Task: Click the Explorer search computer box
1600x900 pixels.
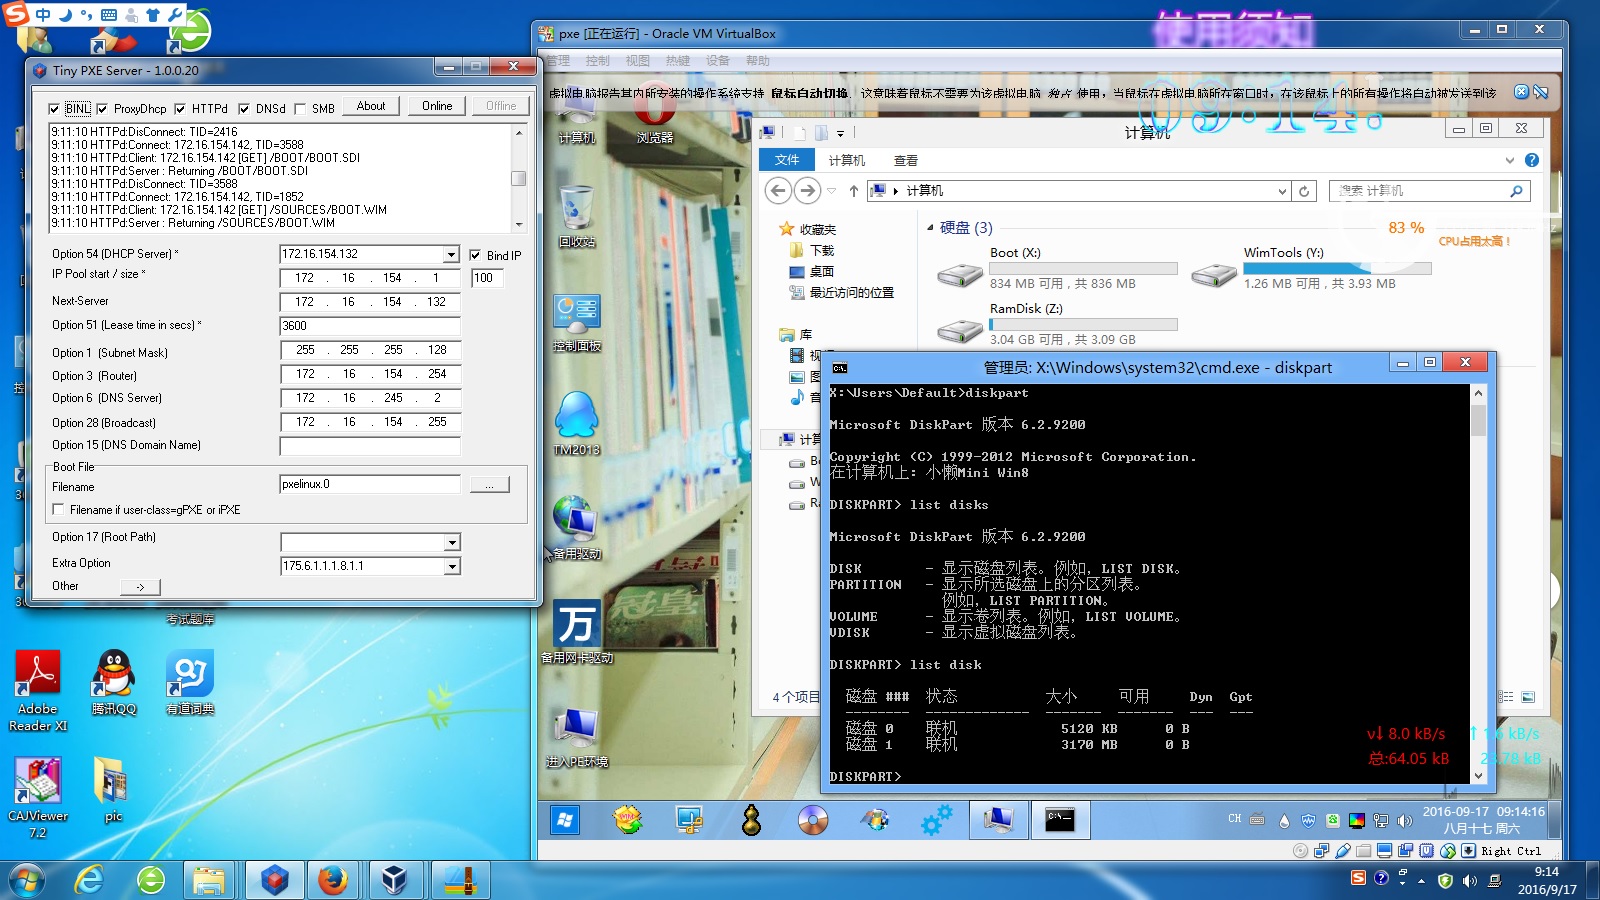Action: click(1429, 191)
